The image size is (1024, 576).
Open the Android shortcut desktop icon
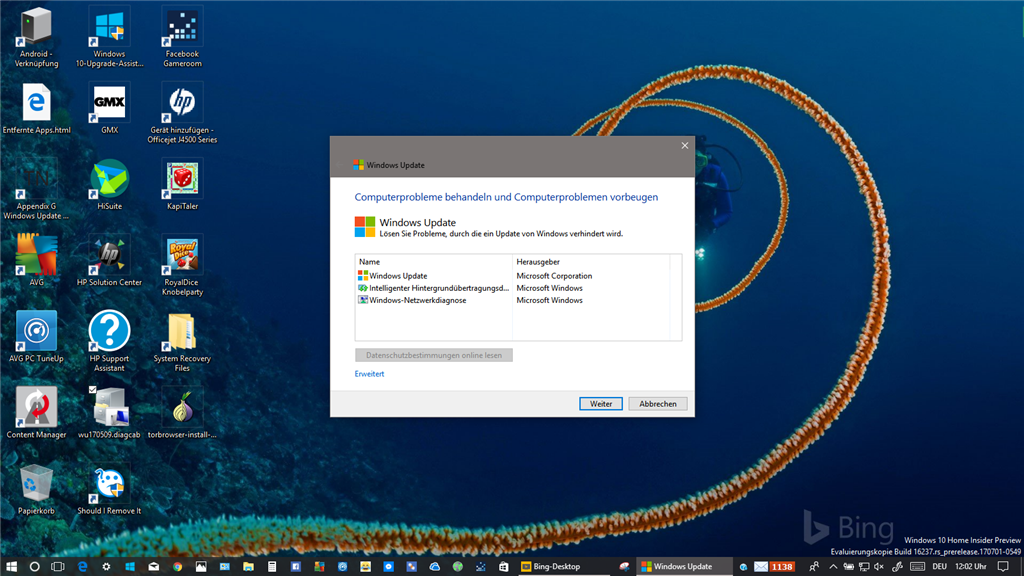point(36,37)
